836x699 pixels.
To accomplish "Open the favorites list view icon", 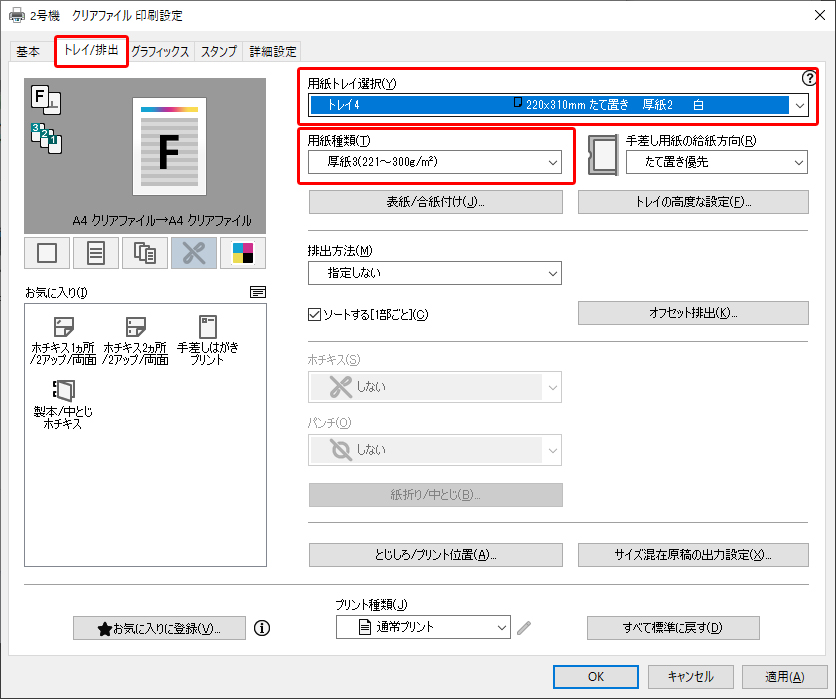I will [x=258, y=292].
